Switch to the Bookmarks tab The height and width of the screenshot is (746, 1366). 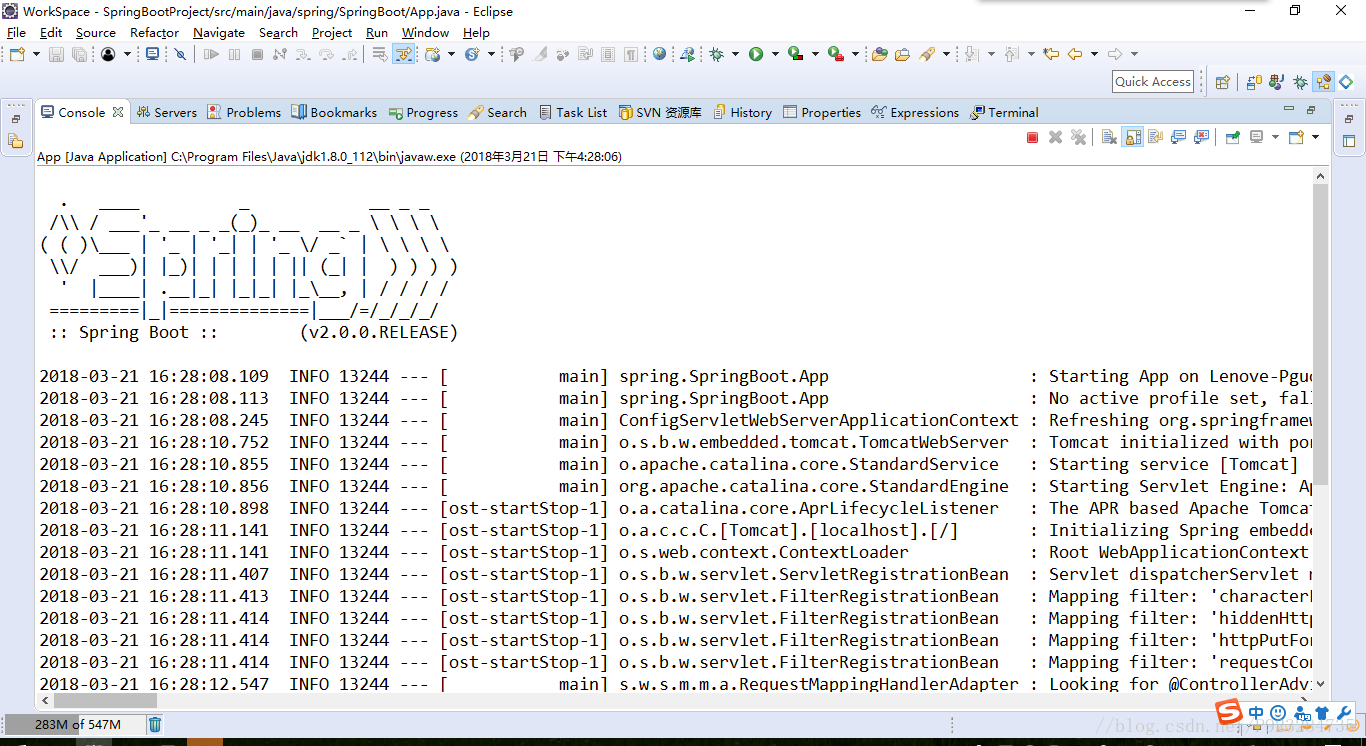click(334, 112)
